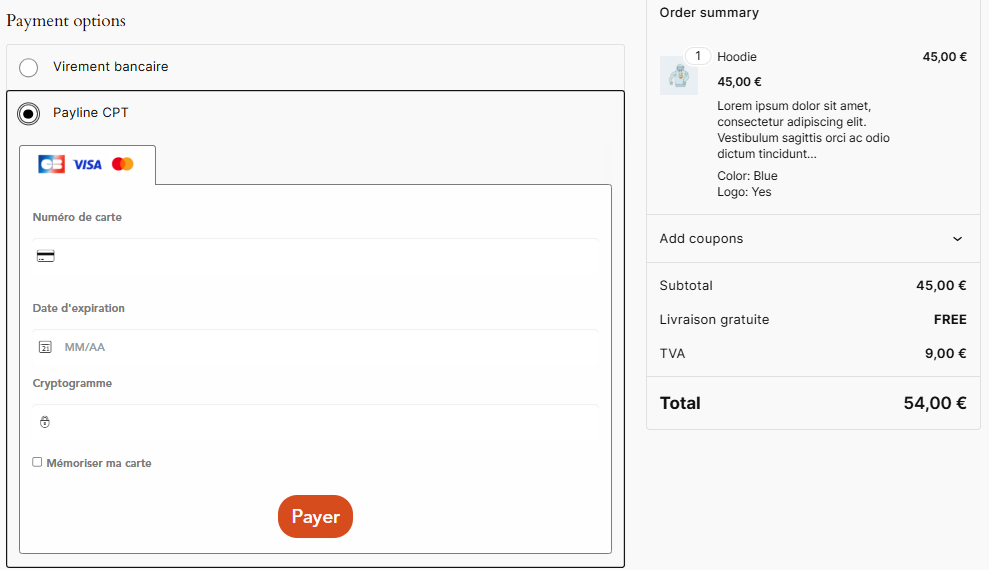The height and width of the screenshot is (570, 989).
Task: Select the Virement bancaire radio button
Action: click(x=29, y=67)
